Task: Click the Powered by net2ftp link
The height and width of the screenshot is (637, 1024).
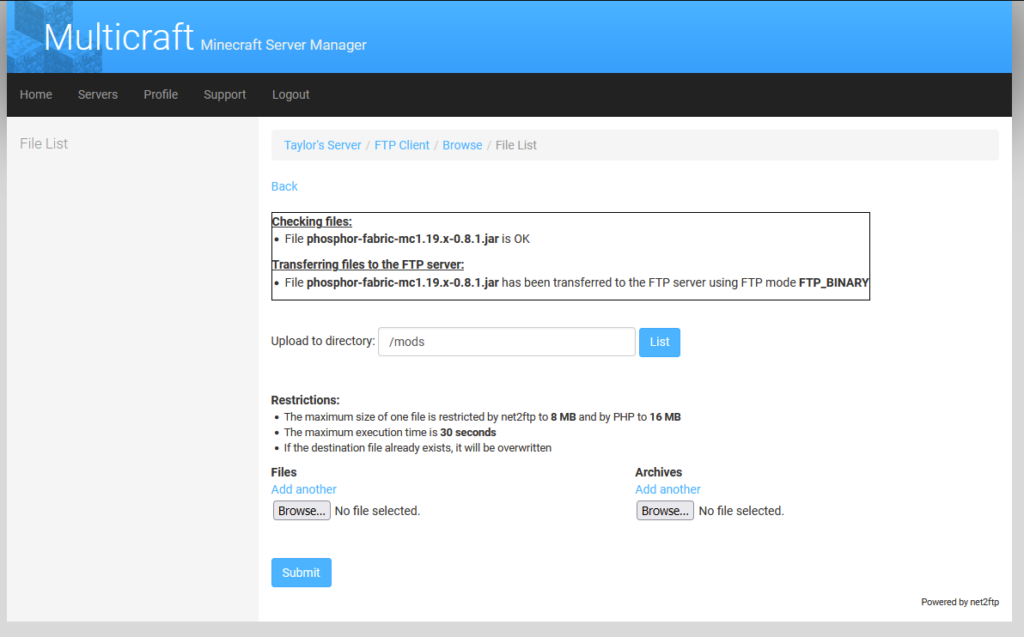Action: point(960,601)
